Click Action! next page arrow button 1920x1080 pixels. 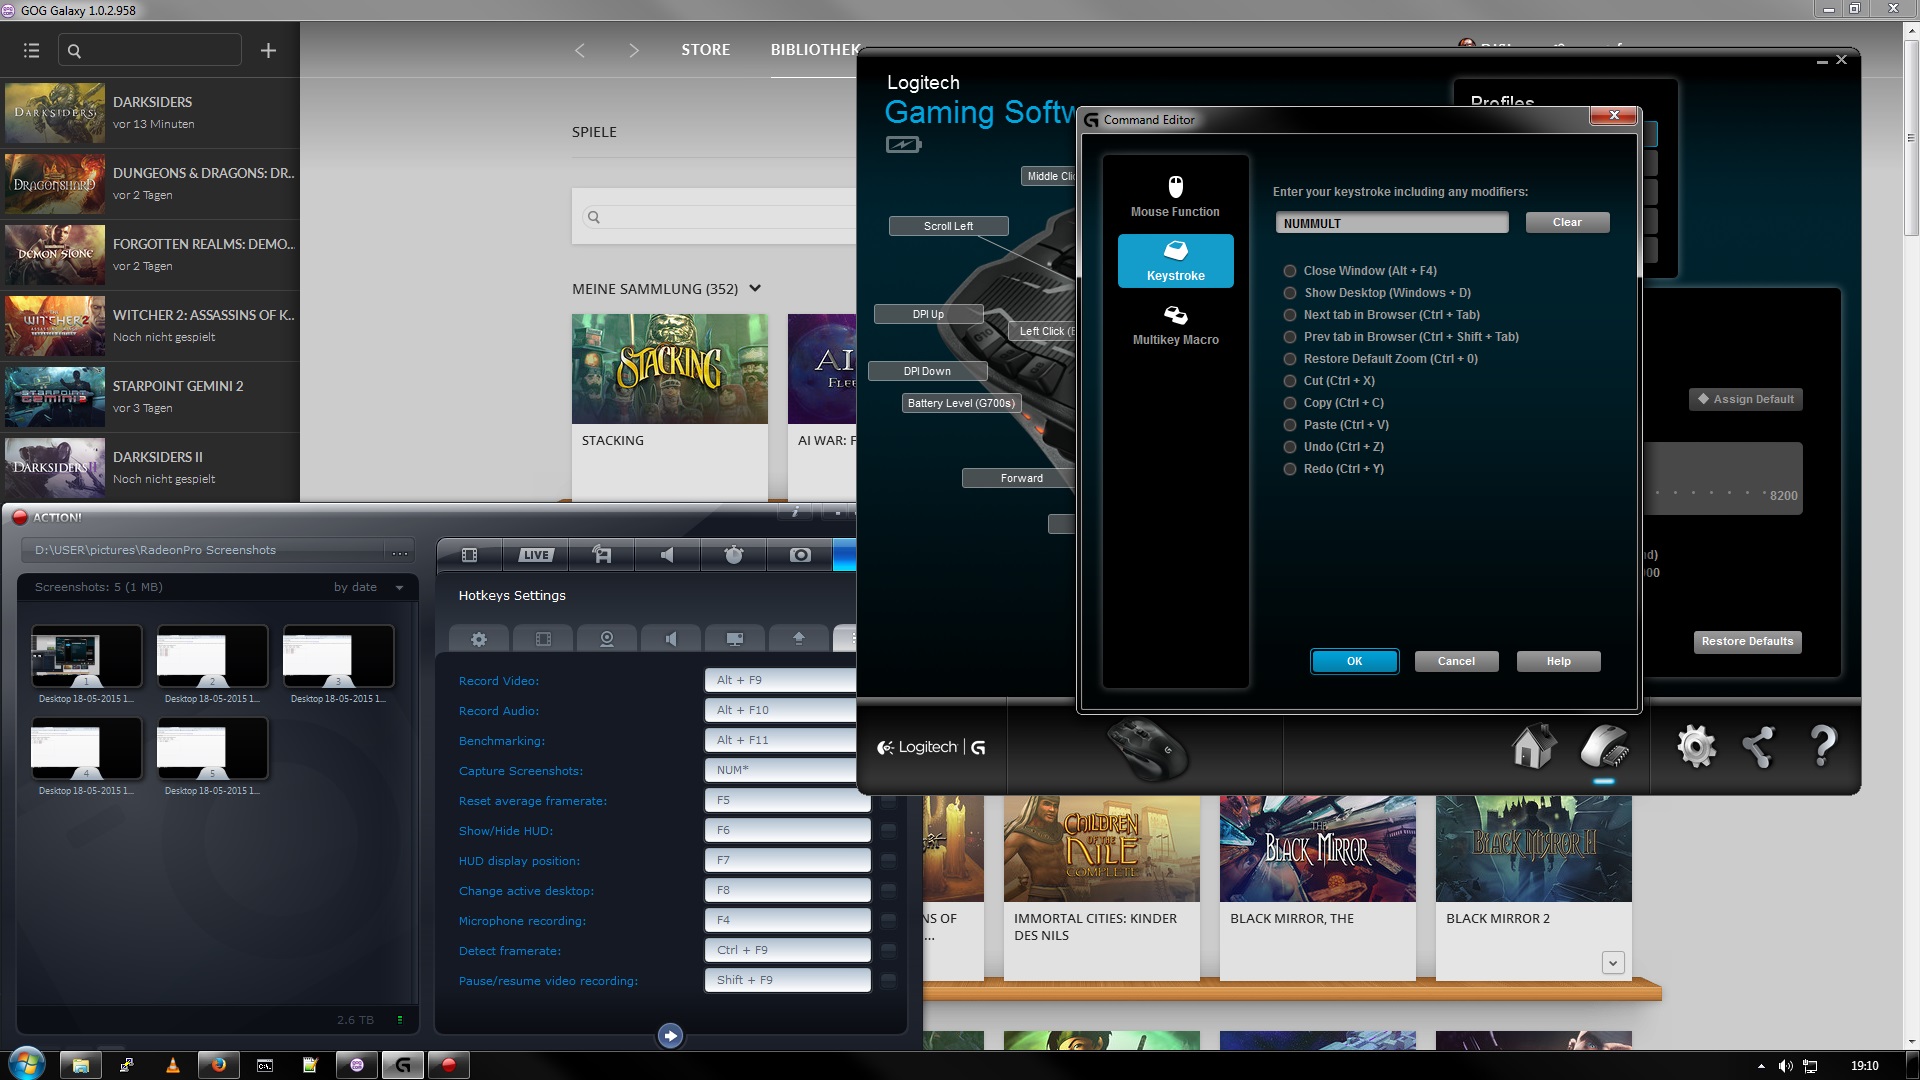tap(670, 1036)
